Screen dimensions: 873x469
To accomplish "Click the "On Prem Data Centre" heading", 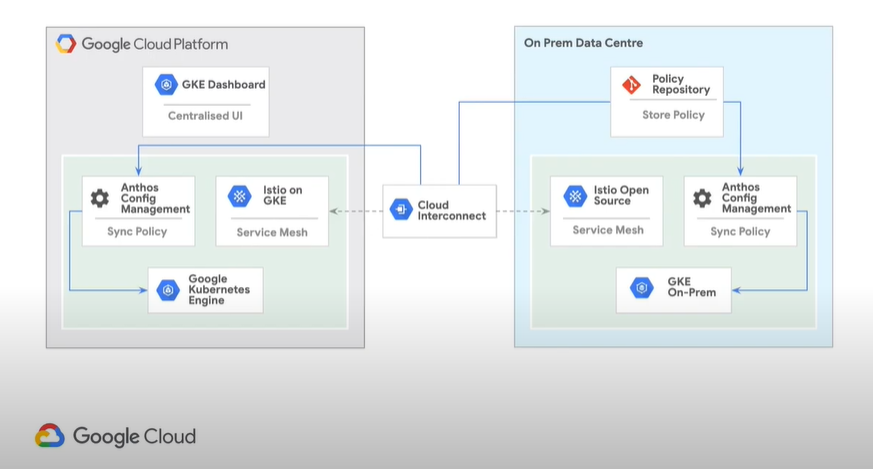I will coord(583,43).
